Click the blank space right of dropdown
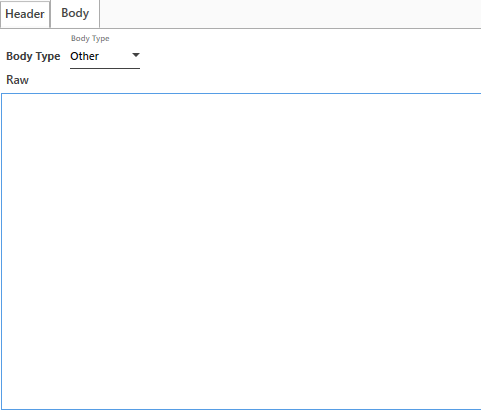The height and width of the screenshot is (412, 481). point(310,56)
